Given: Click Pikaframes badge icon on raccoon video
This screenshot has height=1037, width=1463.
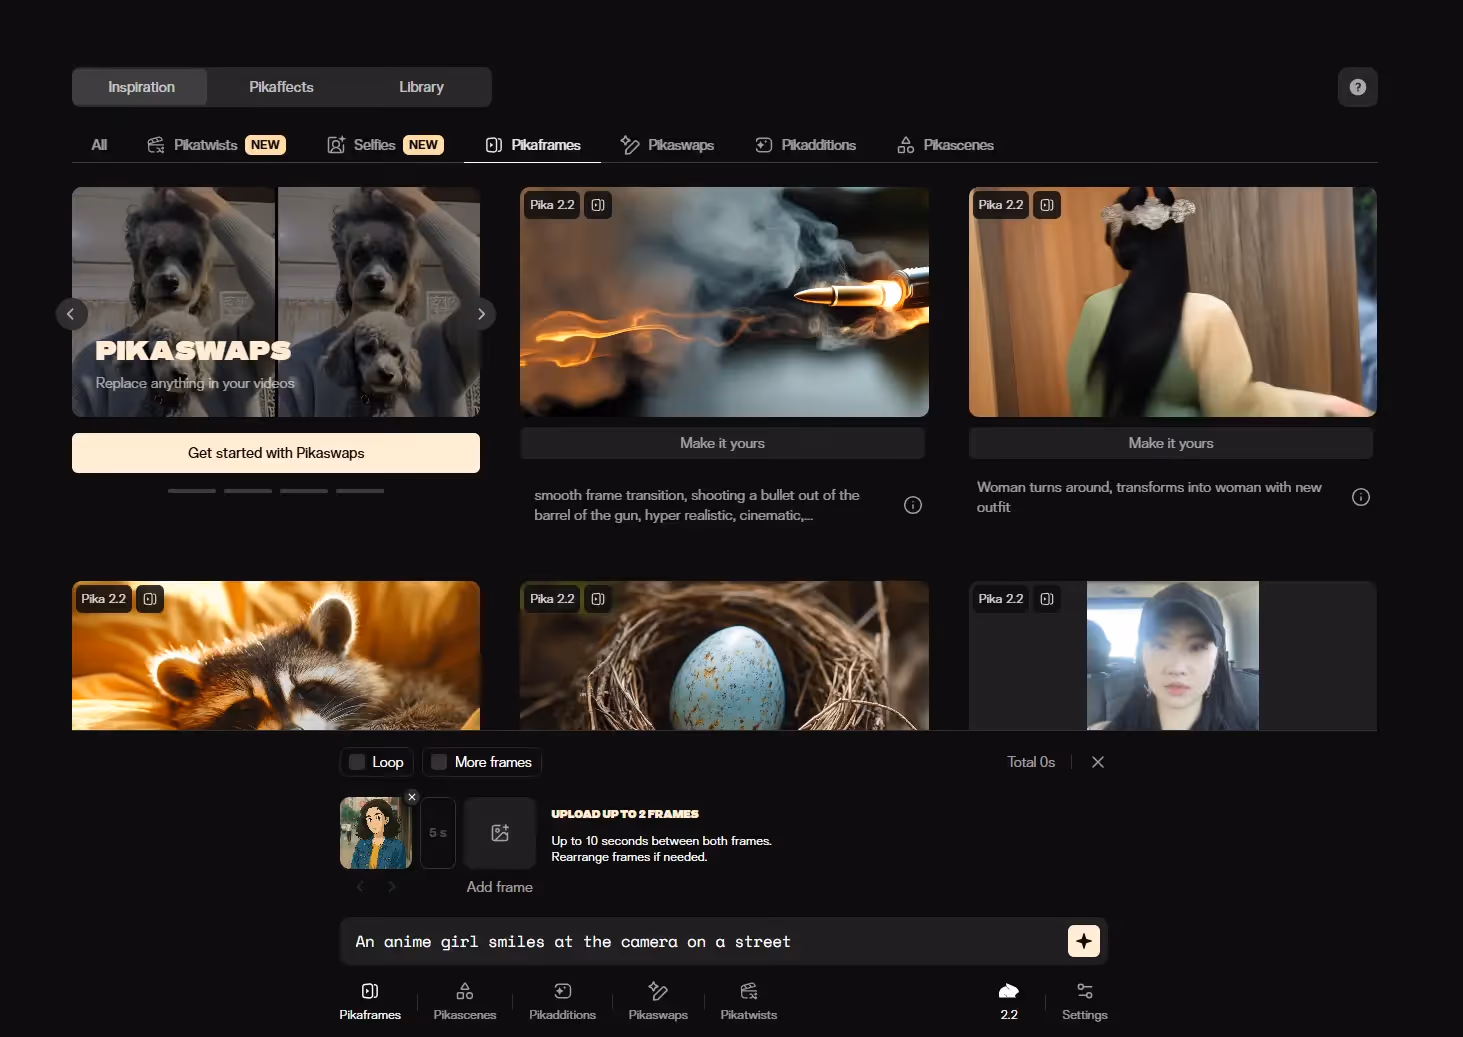Looking at the screenshot, I should point(150,599).
